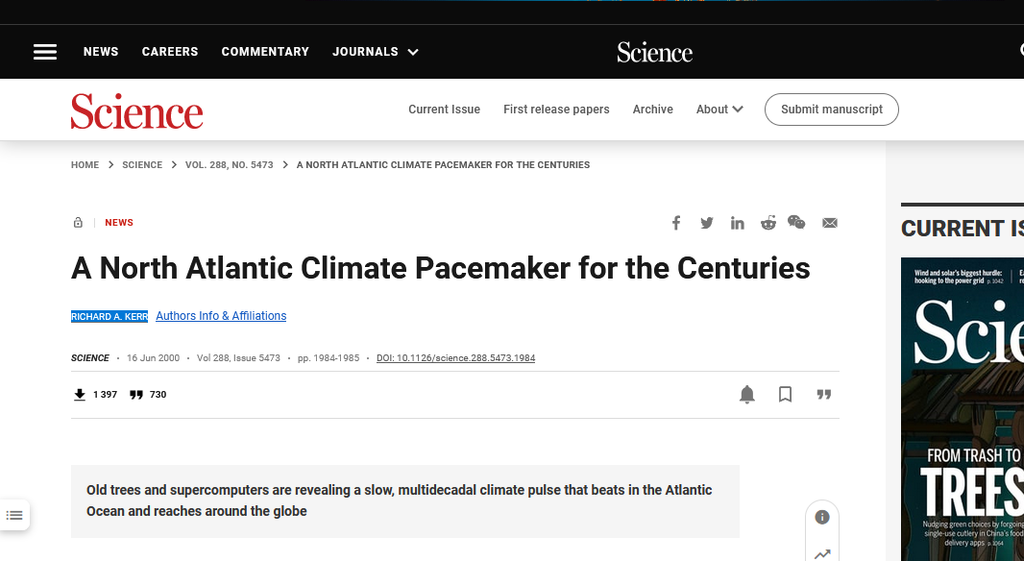The width and height of the screenshot is (1024, 561).
Task: Open the current issue cover thumbnail
Action: point(963,409)
